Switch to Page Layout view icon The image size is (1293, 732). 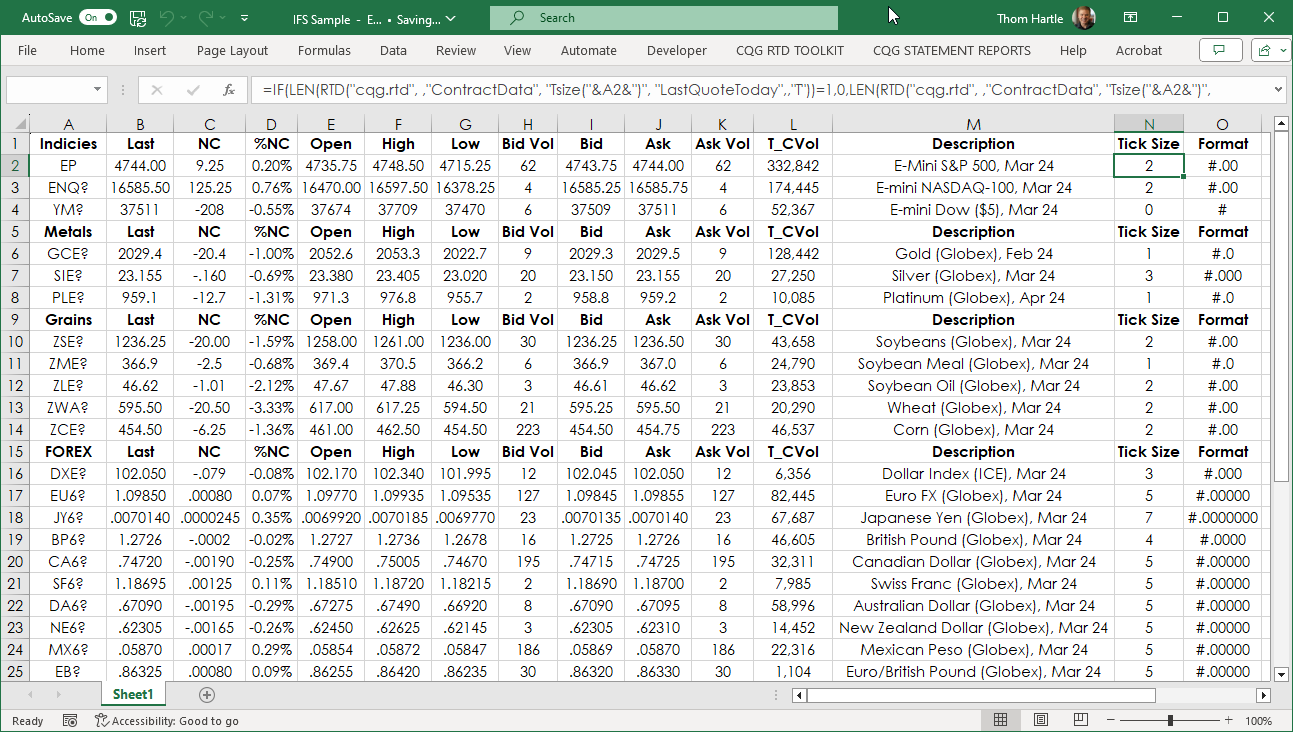(x=1041, y=720)
